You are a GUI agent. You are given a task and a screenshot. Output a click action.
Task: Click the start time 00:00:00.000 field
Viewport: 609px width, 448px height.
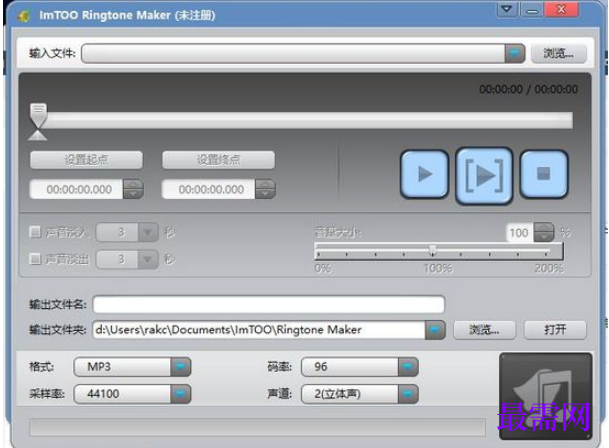point(77,189)
